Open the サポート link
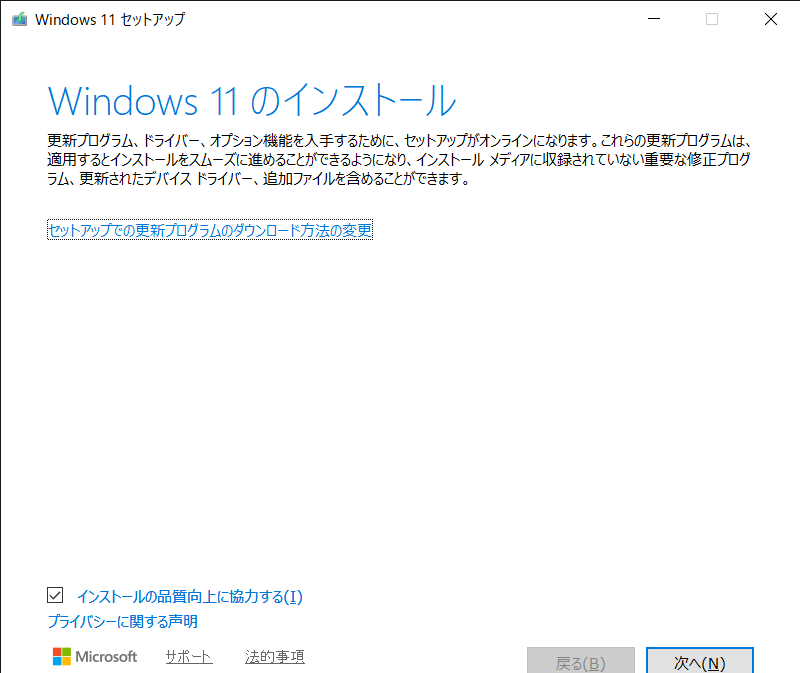 click(189, 657)
